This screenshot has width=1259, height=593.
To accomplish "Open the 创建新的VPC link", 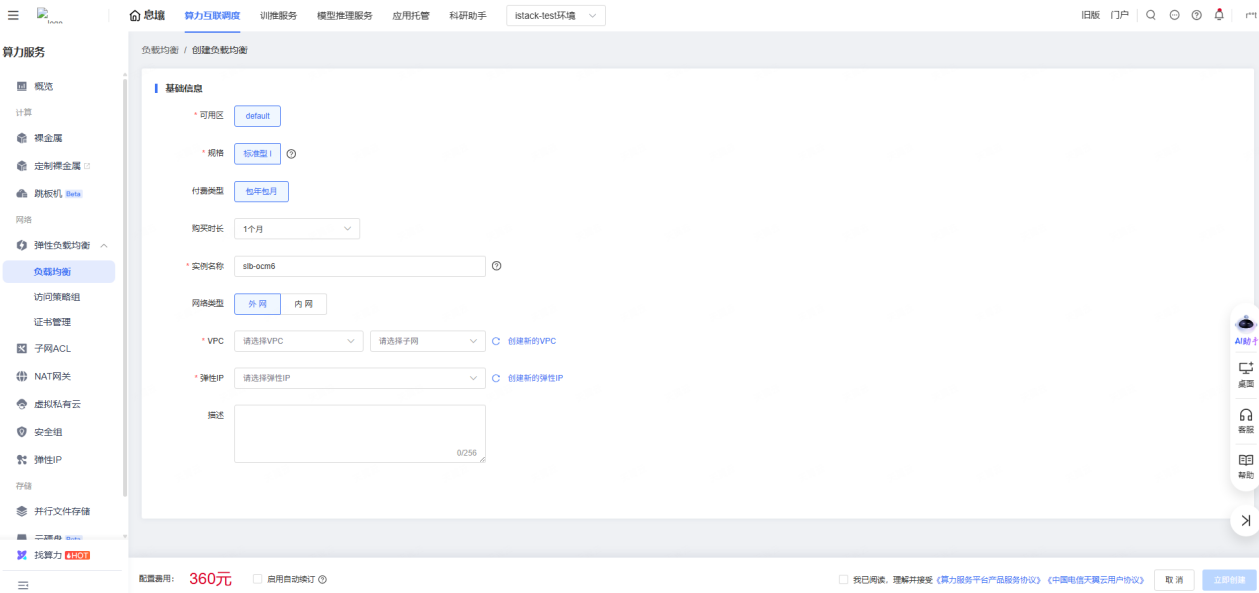I will coord(532,341).
